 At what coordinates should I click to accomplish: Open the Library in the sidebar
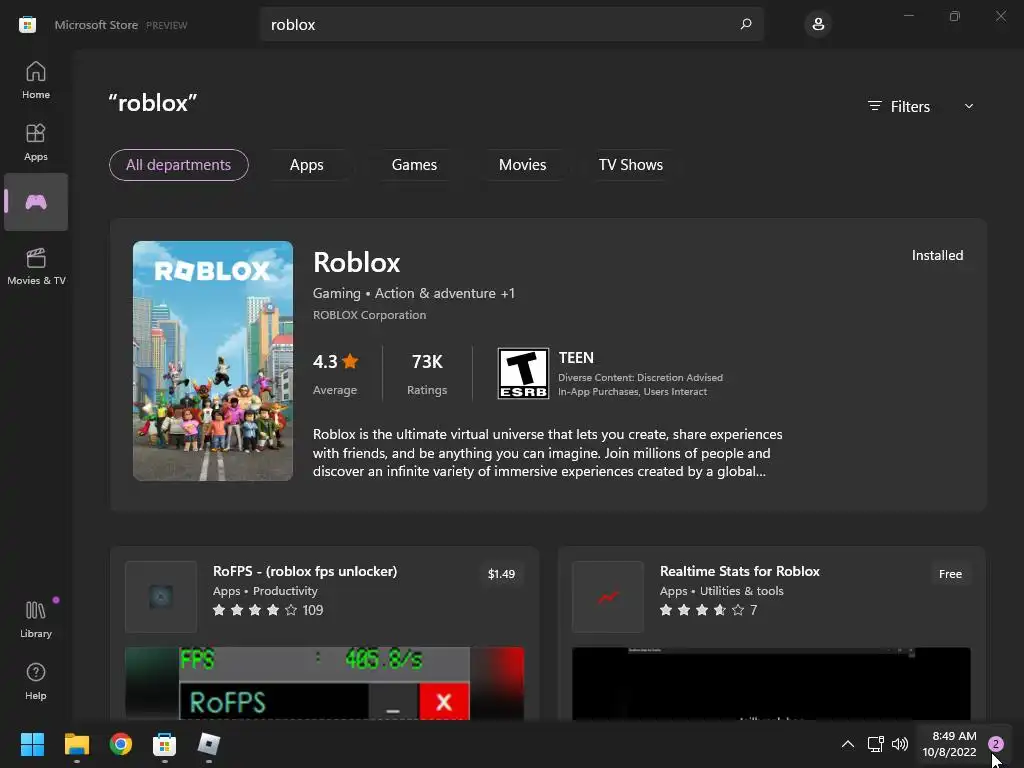coord(36,619)
